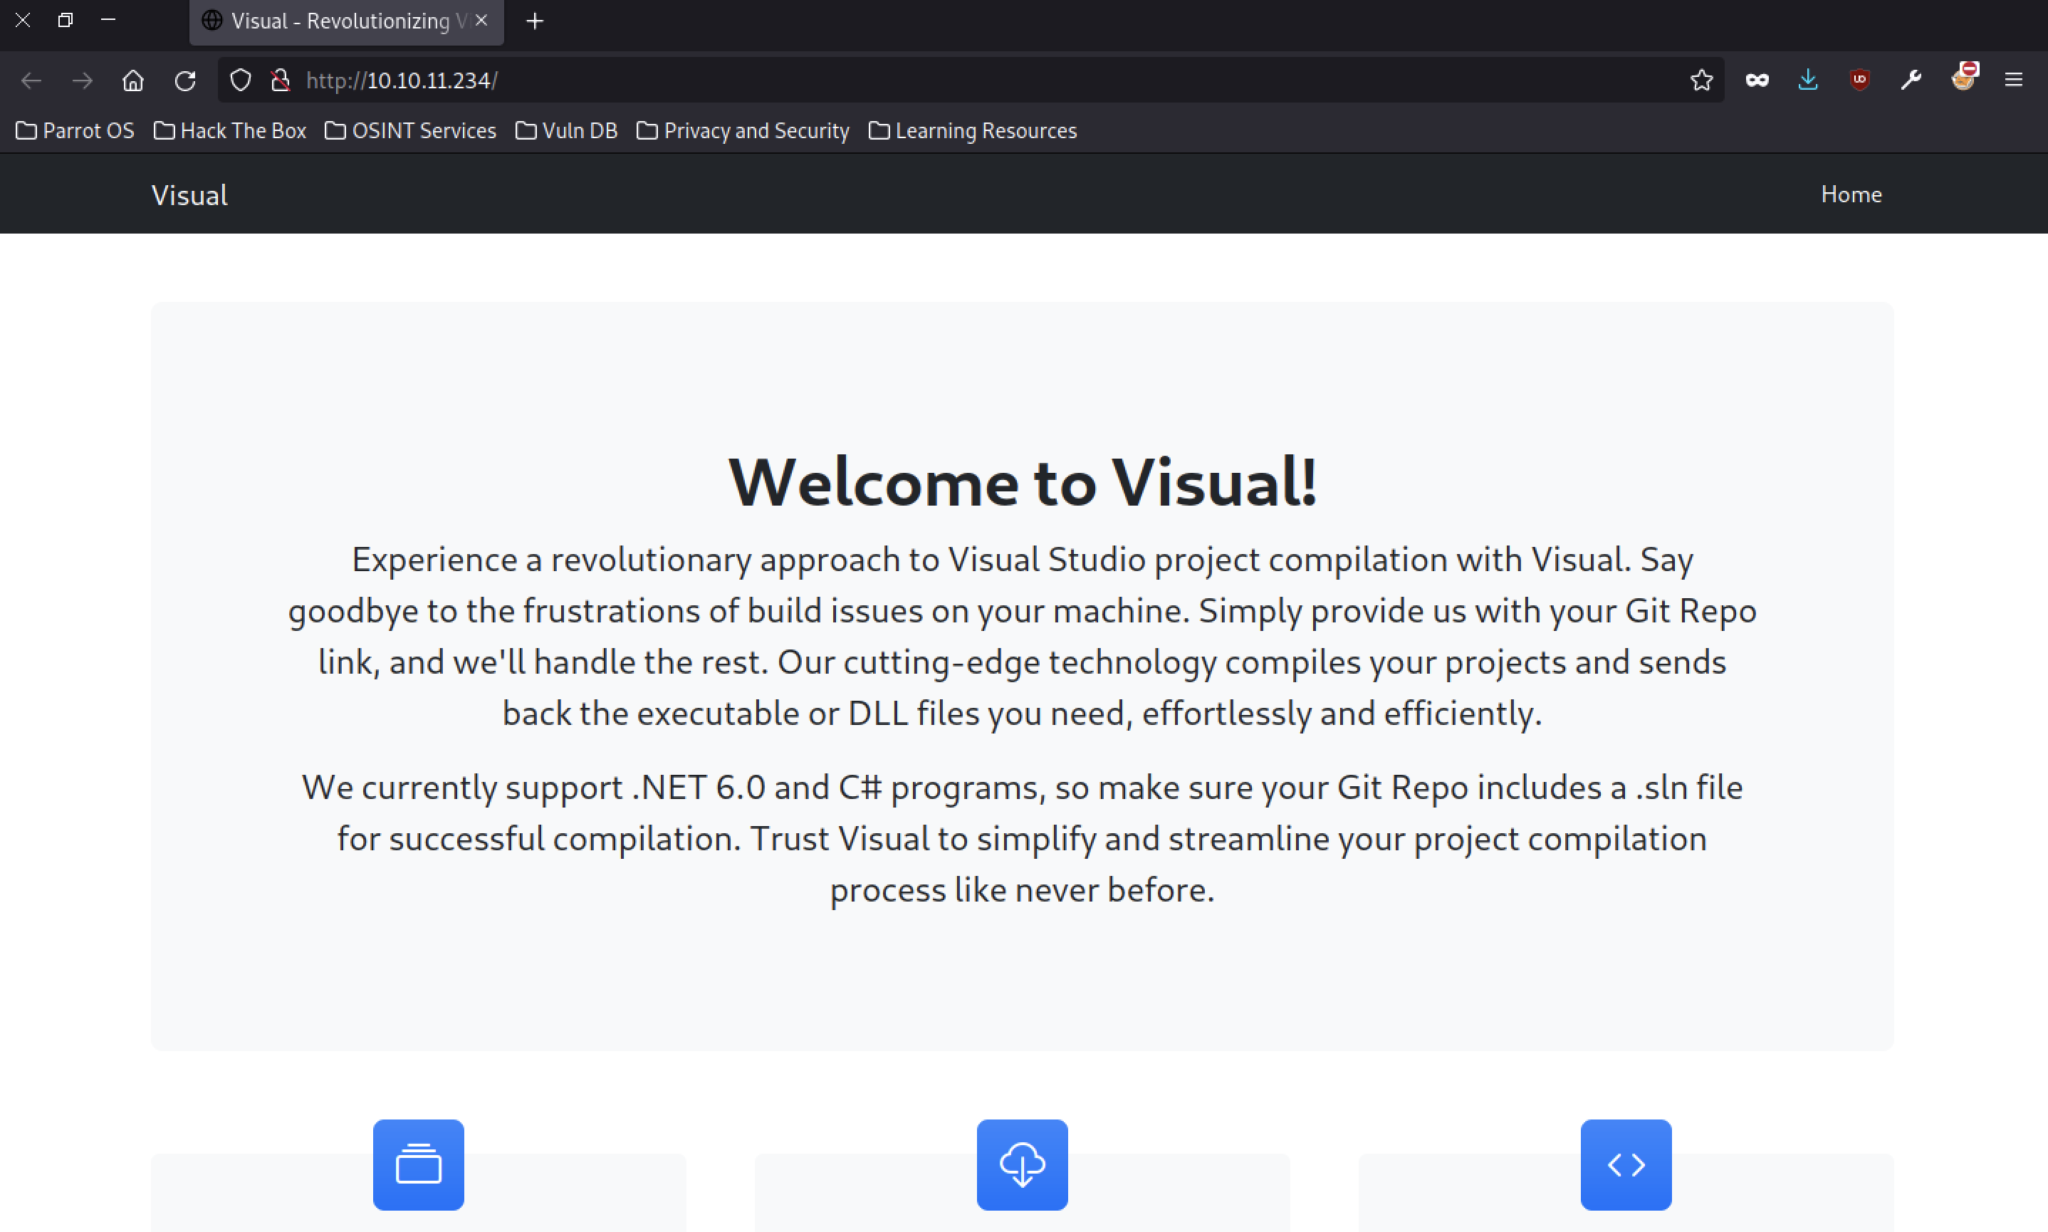The height and width of the screenshot is (1232, 2048).
Task: Open the shield tracking protection icon
Action: (x=240, y=80)
